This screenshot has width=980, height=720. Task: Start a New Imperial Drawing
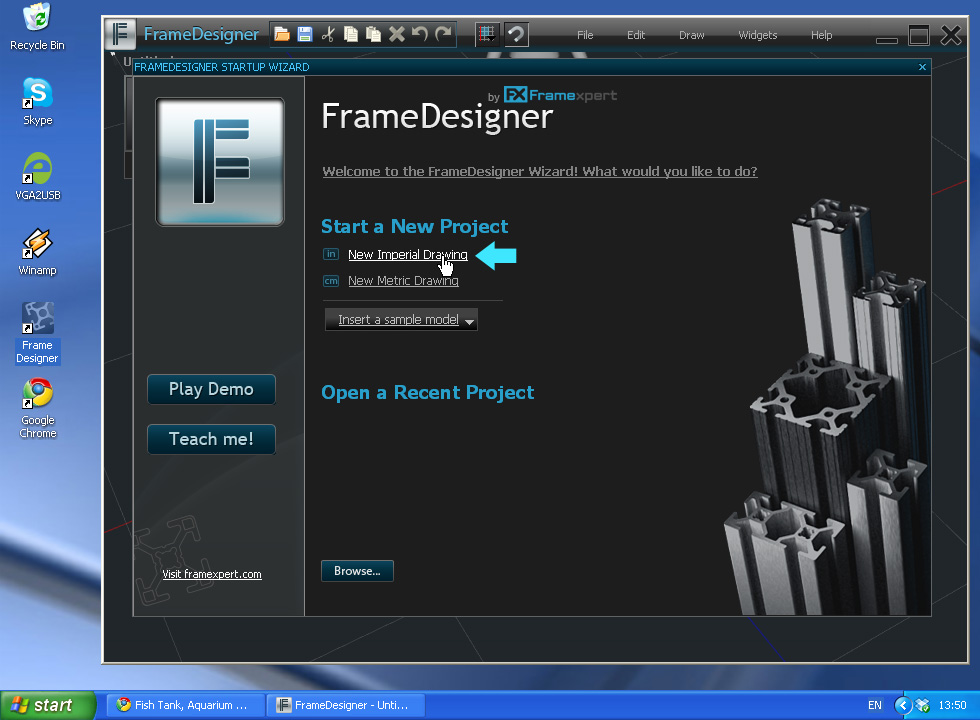point(408,254)
